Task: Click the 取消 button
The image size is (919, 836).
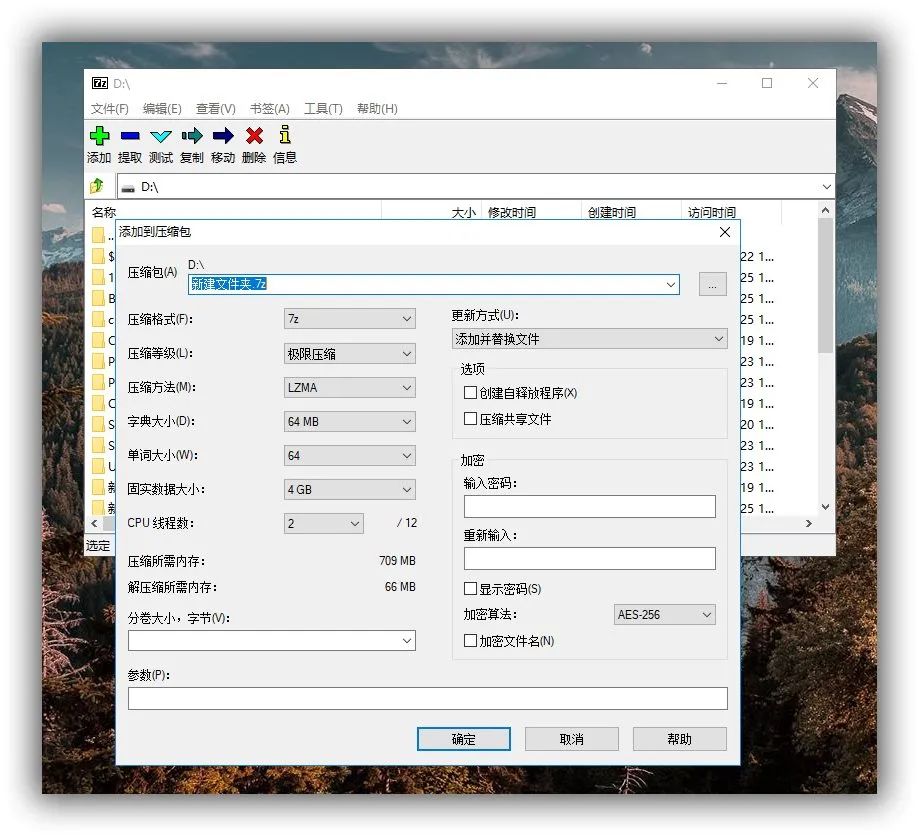Action: (572, 739)
